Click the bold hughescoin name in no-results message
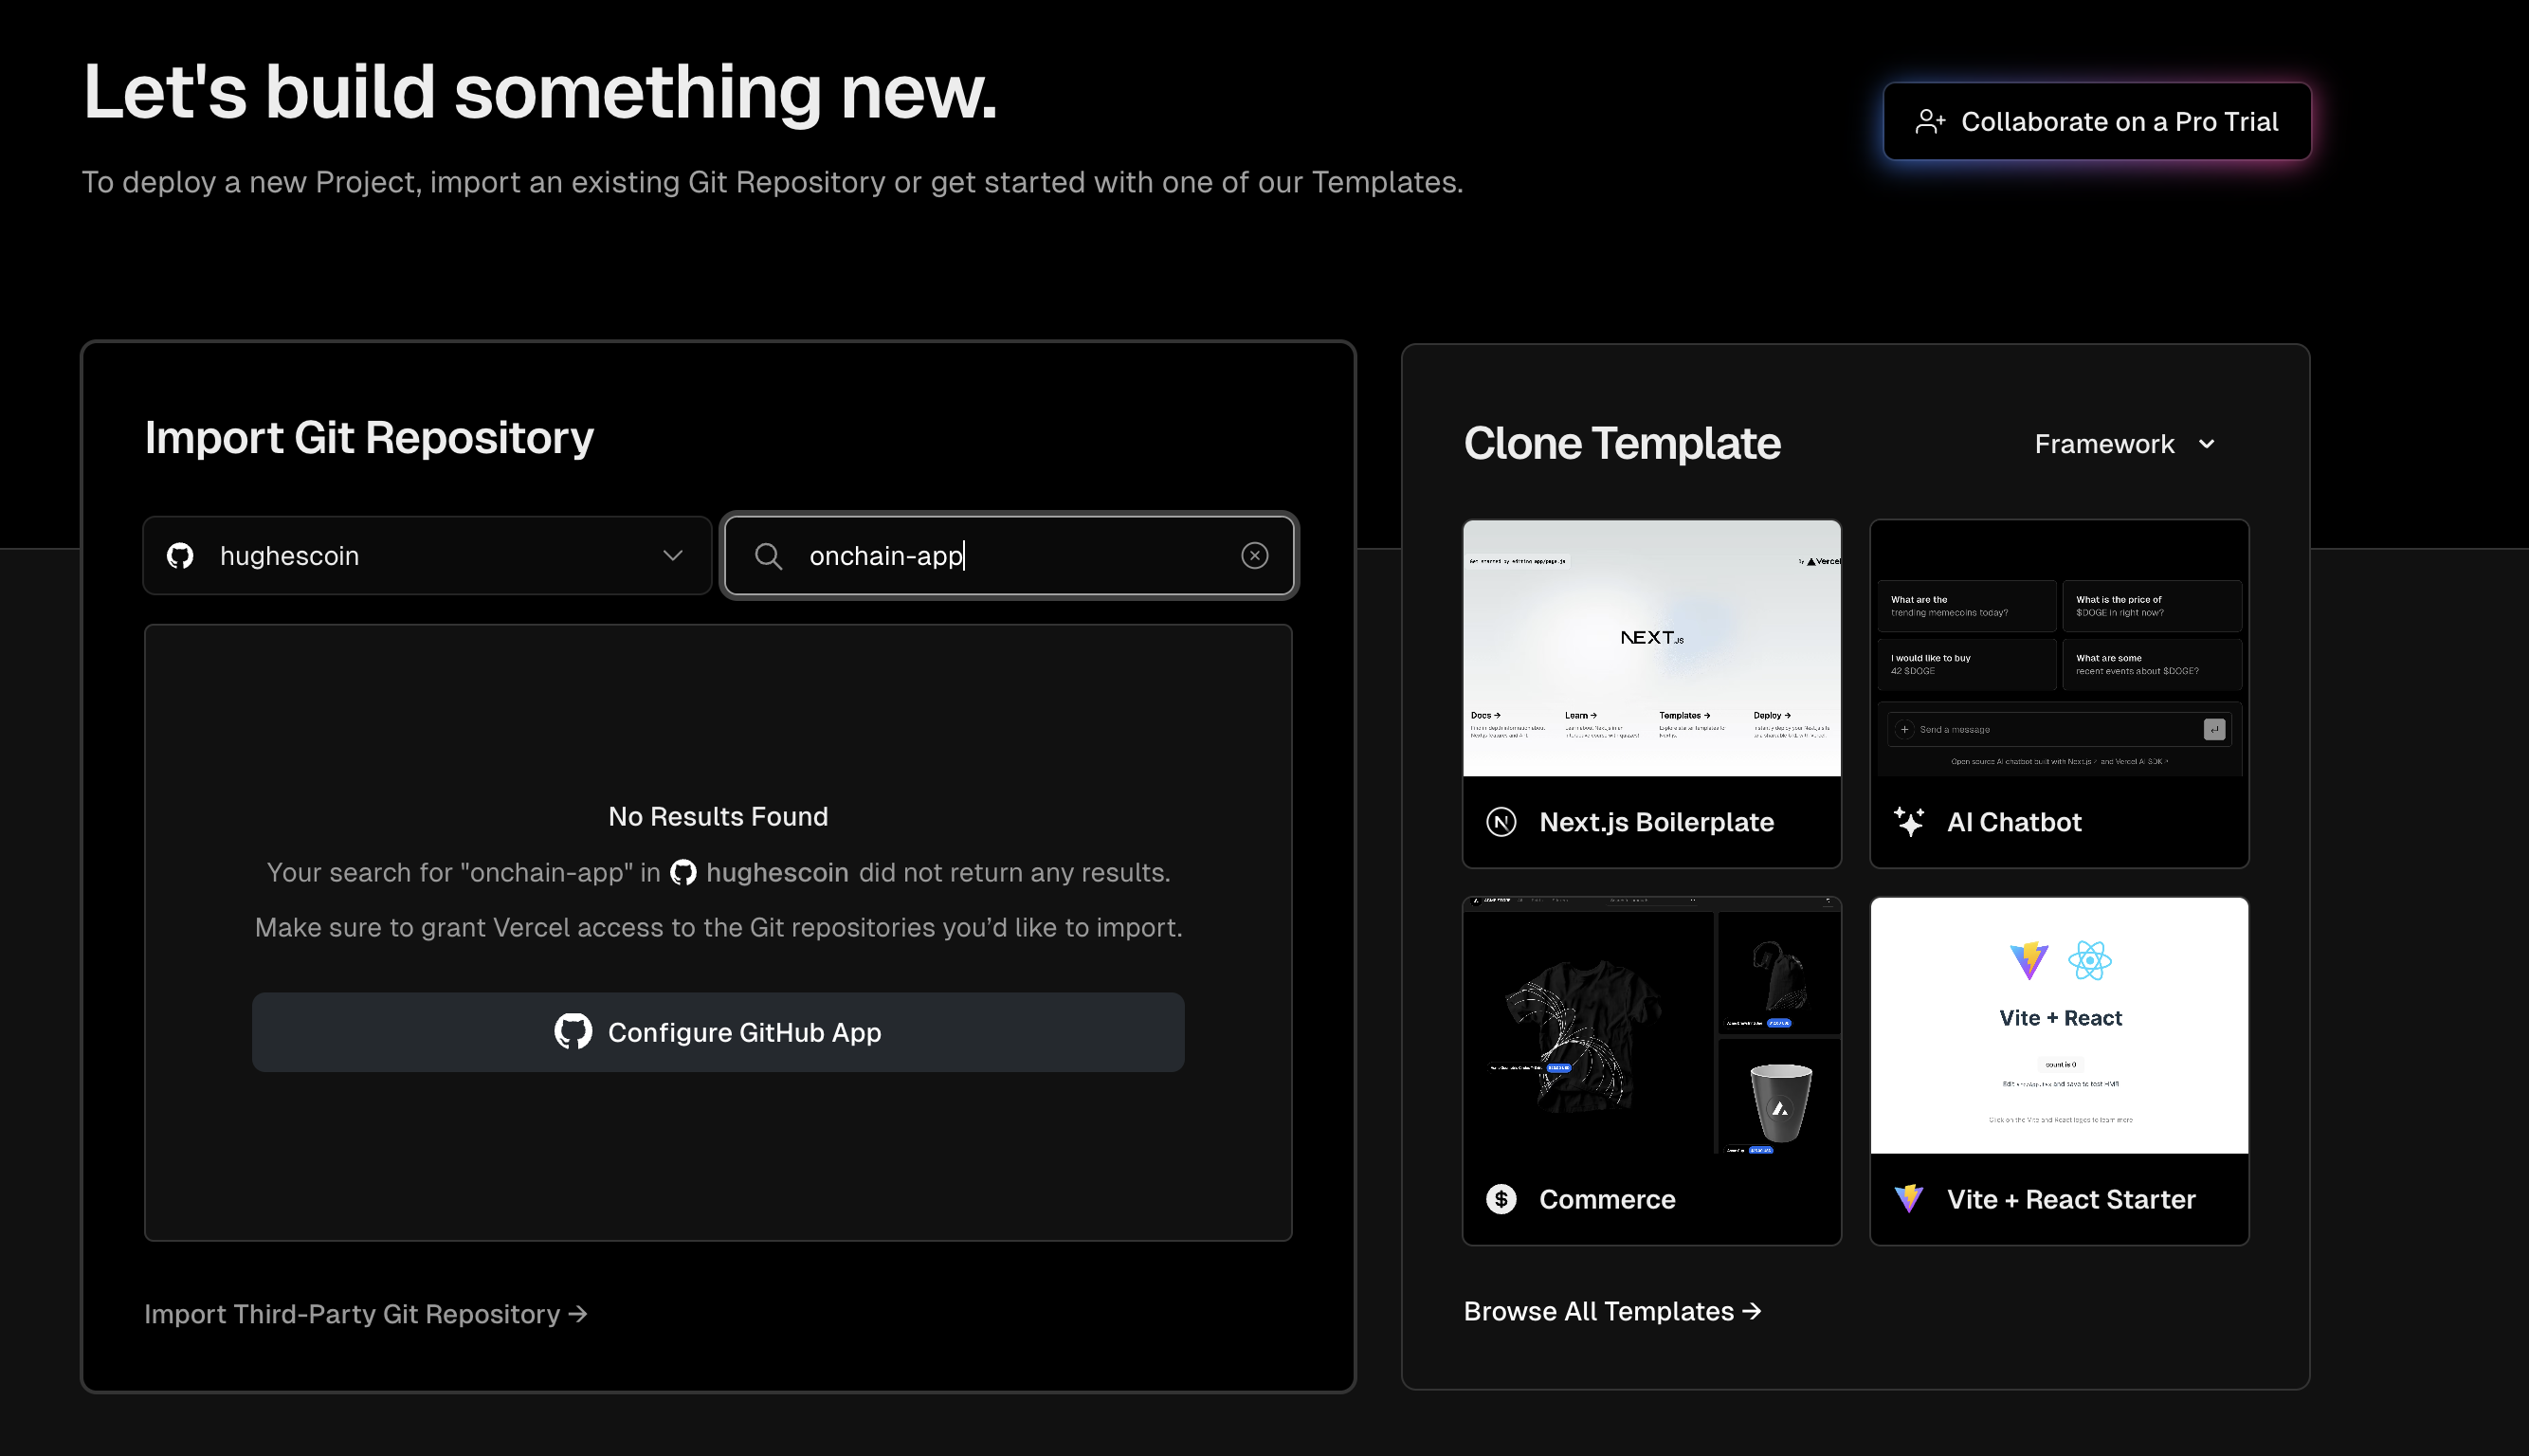2529x1456 pixels. [777, 872]
